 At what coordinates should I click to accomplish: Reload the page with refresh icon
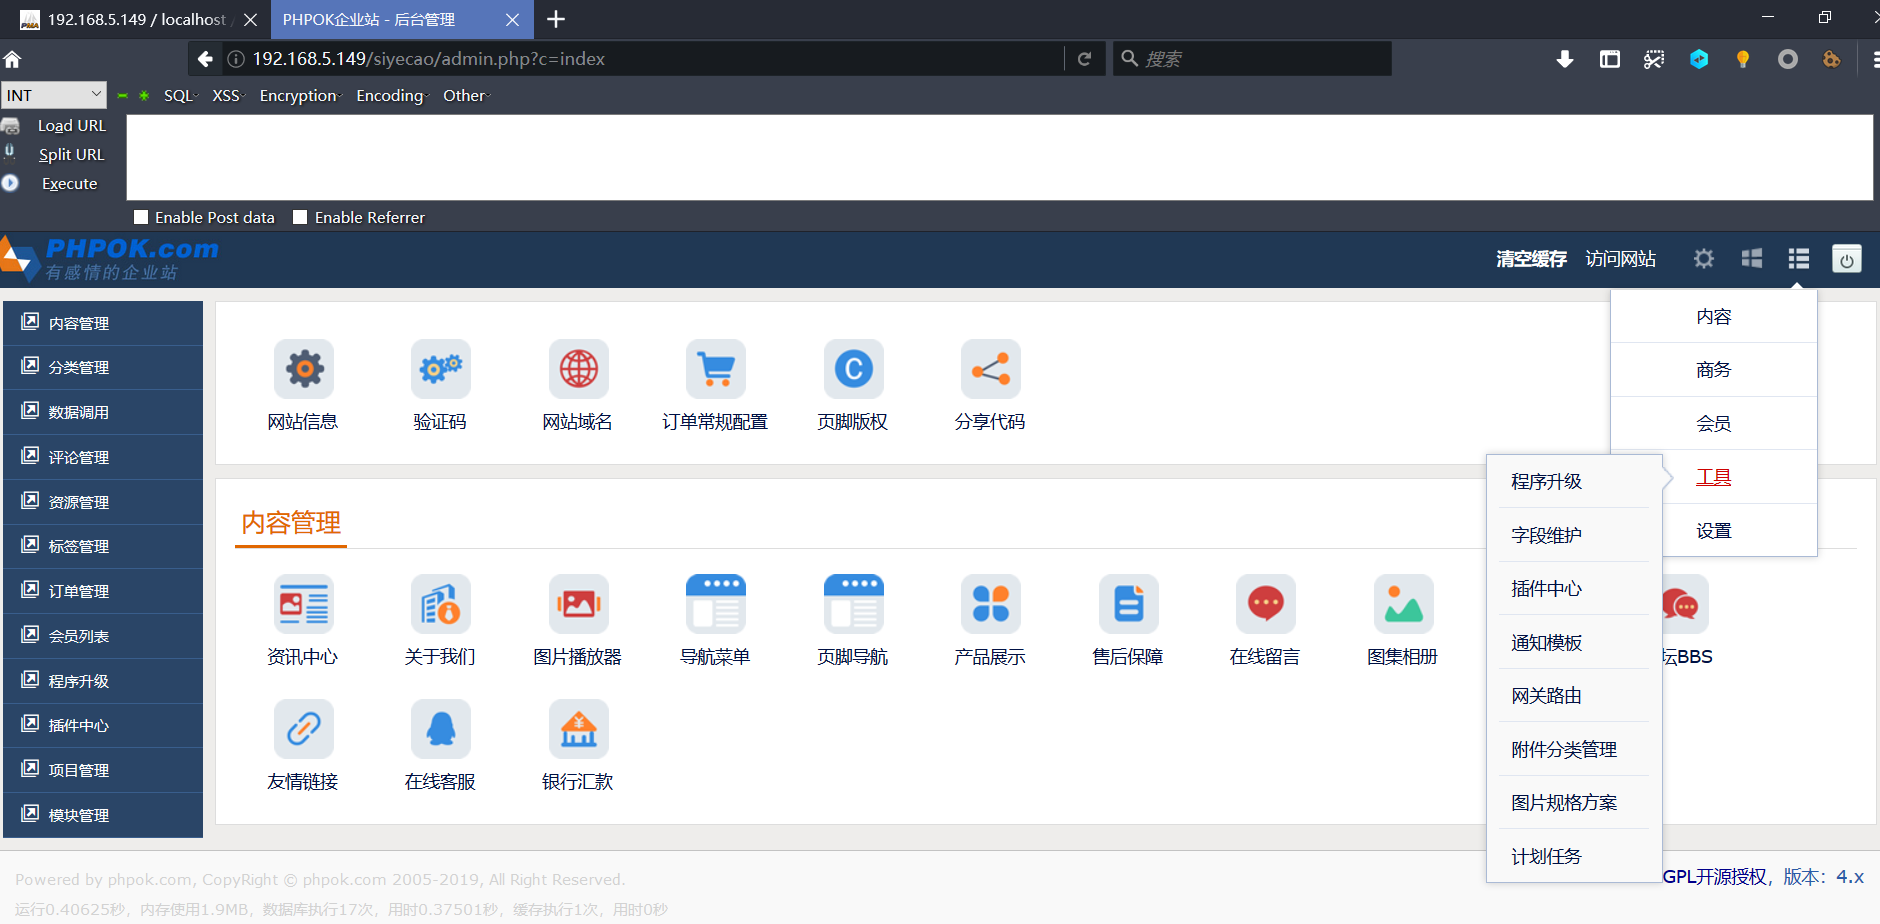point(1084,59)
